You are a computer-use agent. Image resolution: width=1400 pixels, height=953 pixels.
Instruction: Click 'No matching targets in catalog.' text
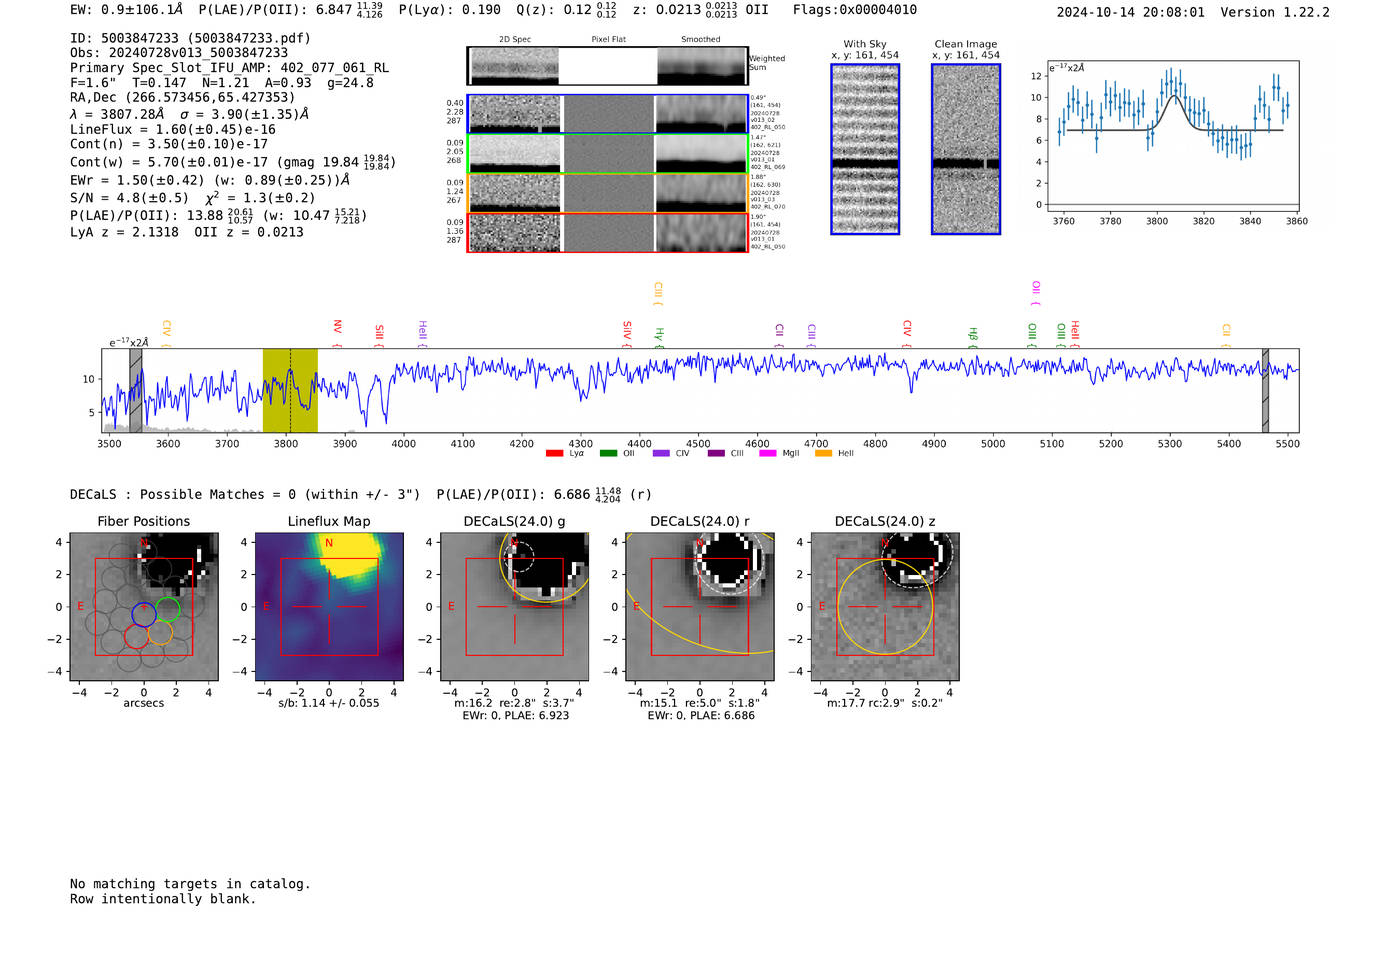click(x=190, y=884)
